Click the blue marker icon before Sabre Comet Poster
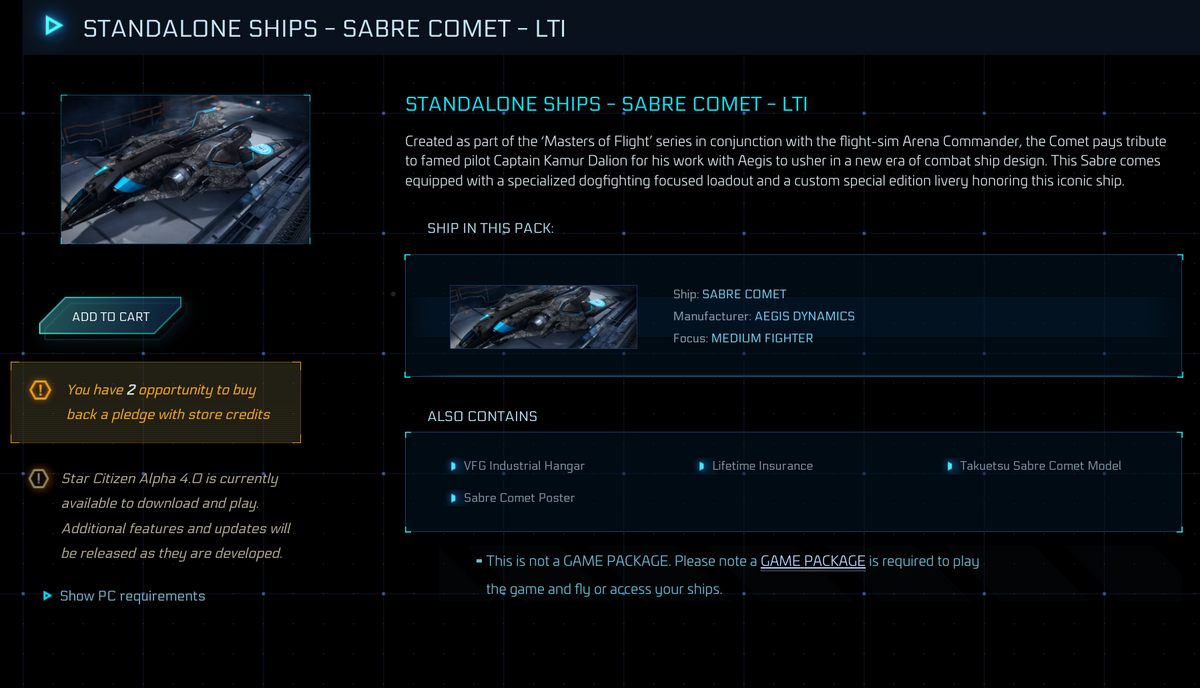Image resolution: width=1200 pixels, height=688 pixels. click(x=455, y=497)
